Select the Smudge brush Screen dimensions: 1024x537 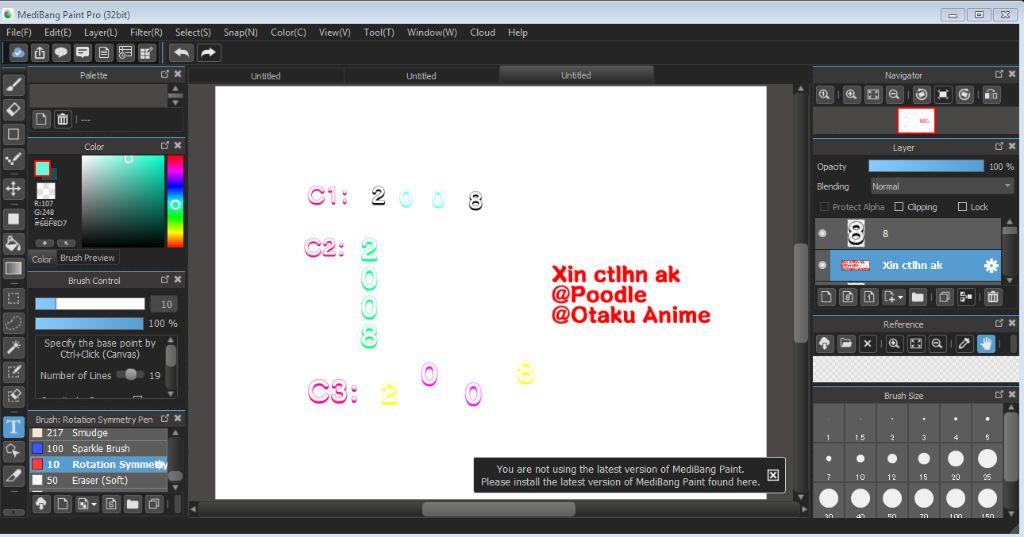99,433
